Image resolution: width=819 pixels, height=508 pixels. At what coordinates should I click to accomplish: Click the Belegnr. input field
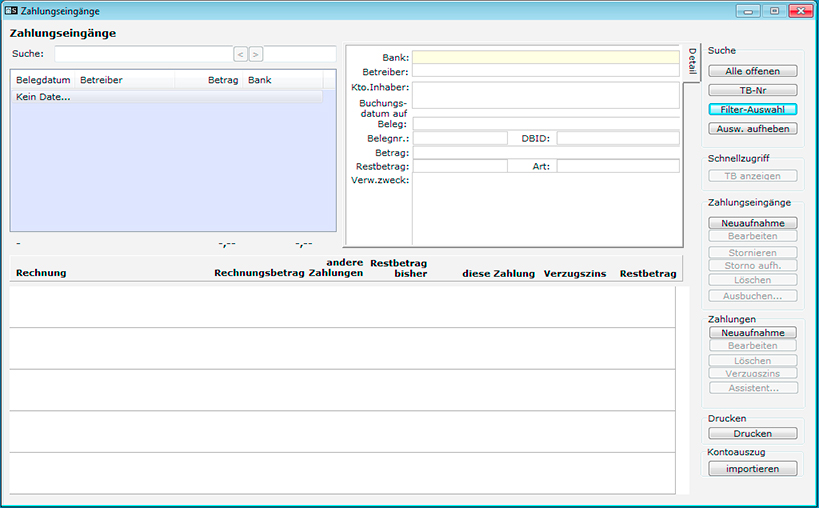pos(460,138)
